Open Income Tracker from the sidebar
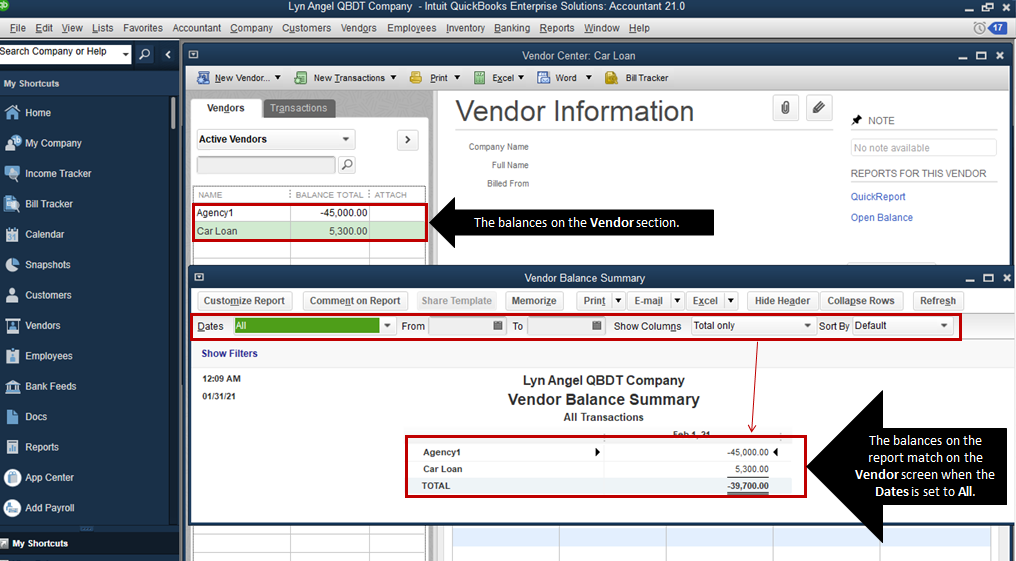The width and height of the screenshot is (1016, 561). (58, 174)
